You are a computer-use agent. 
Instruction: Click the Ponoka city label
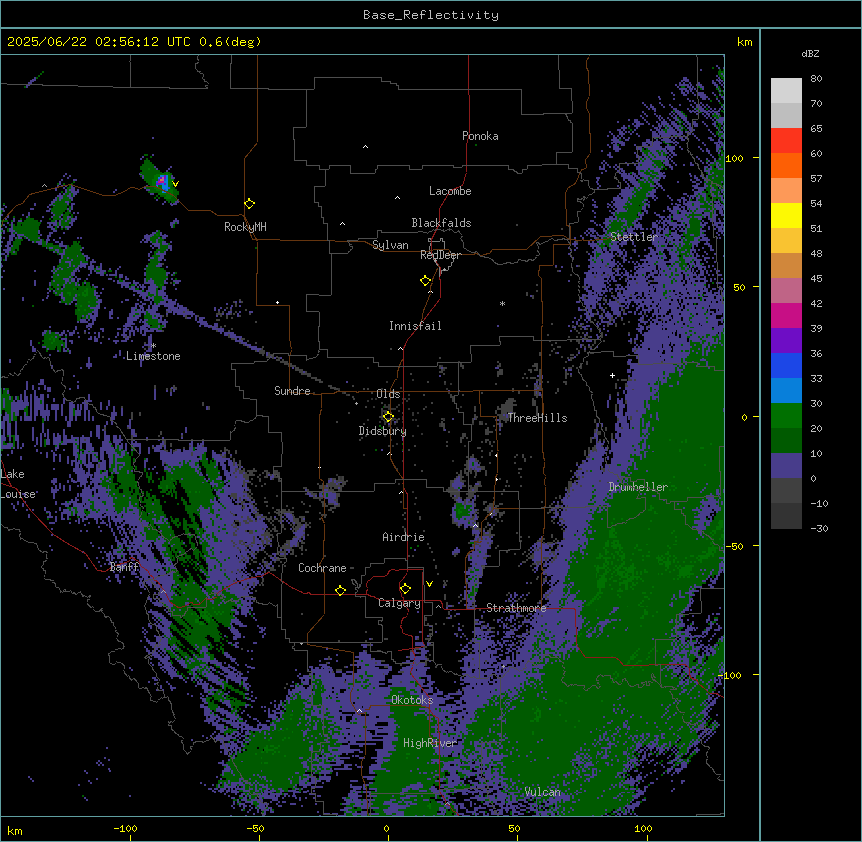tap(480, 136)
